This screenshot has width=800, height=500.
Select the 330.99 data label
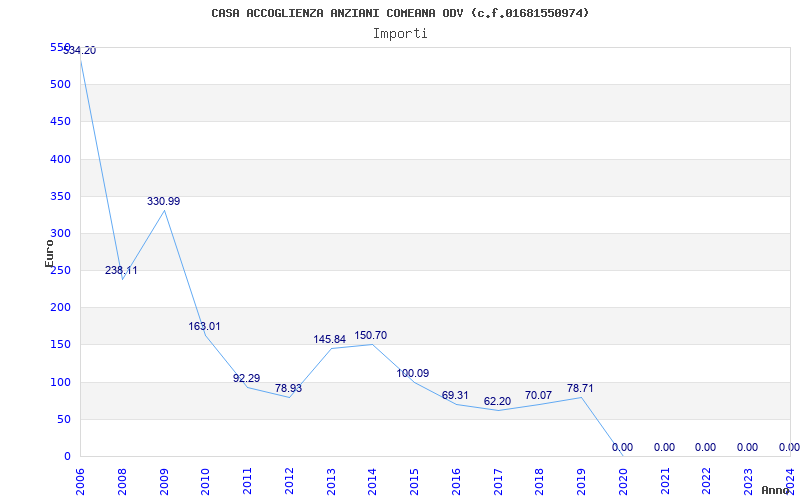[163, 202]
